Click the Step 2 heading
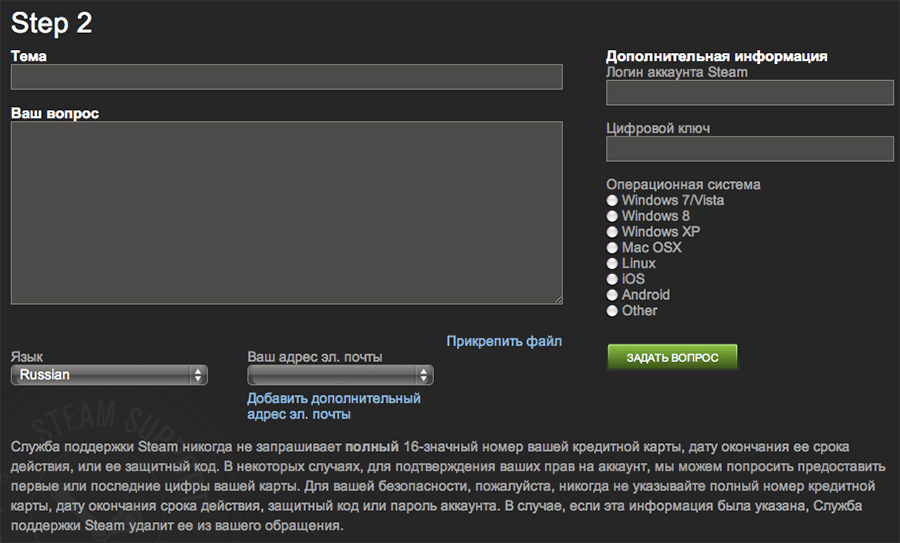This screenshot has height=543, width=900. point(52,24)
